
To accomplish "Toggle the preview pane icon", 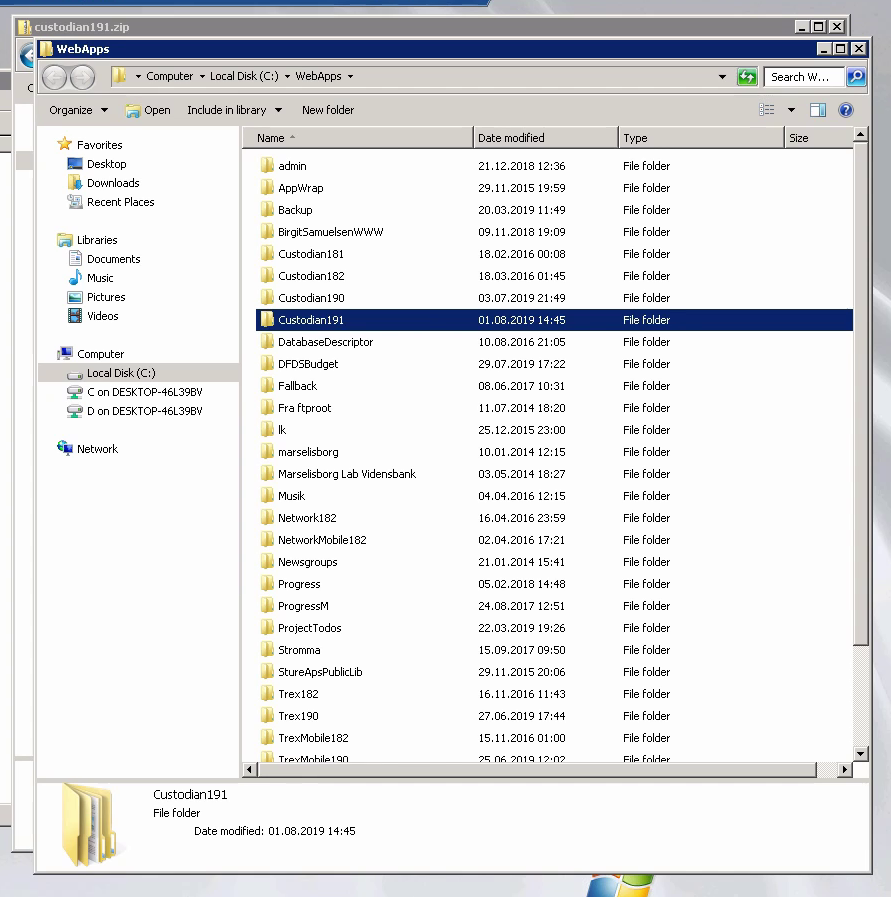I will [x=817, y=110].
